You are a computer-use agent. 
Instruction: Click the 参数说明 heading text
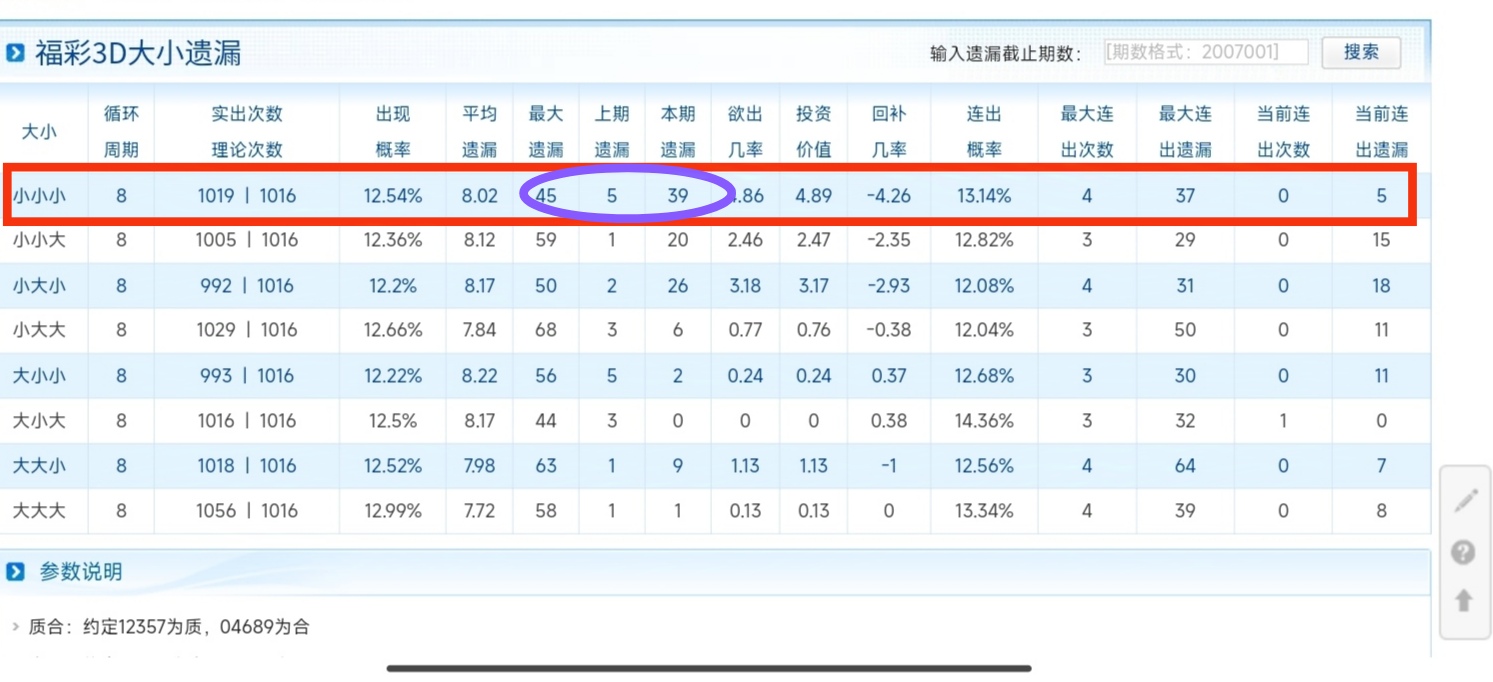pos(81,572)
